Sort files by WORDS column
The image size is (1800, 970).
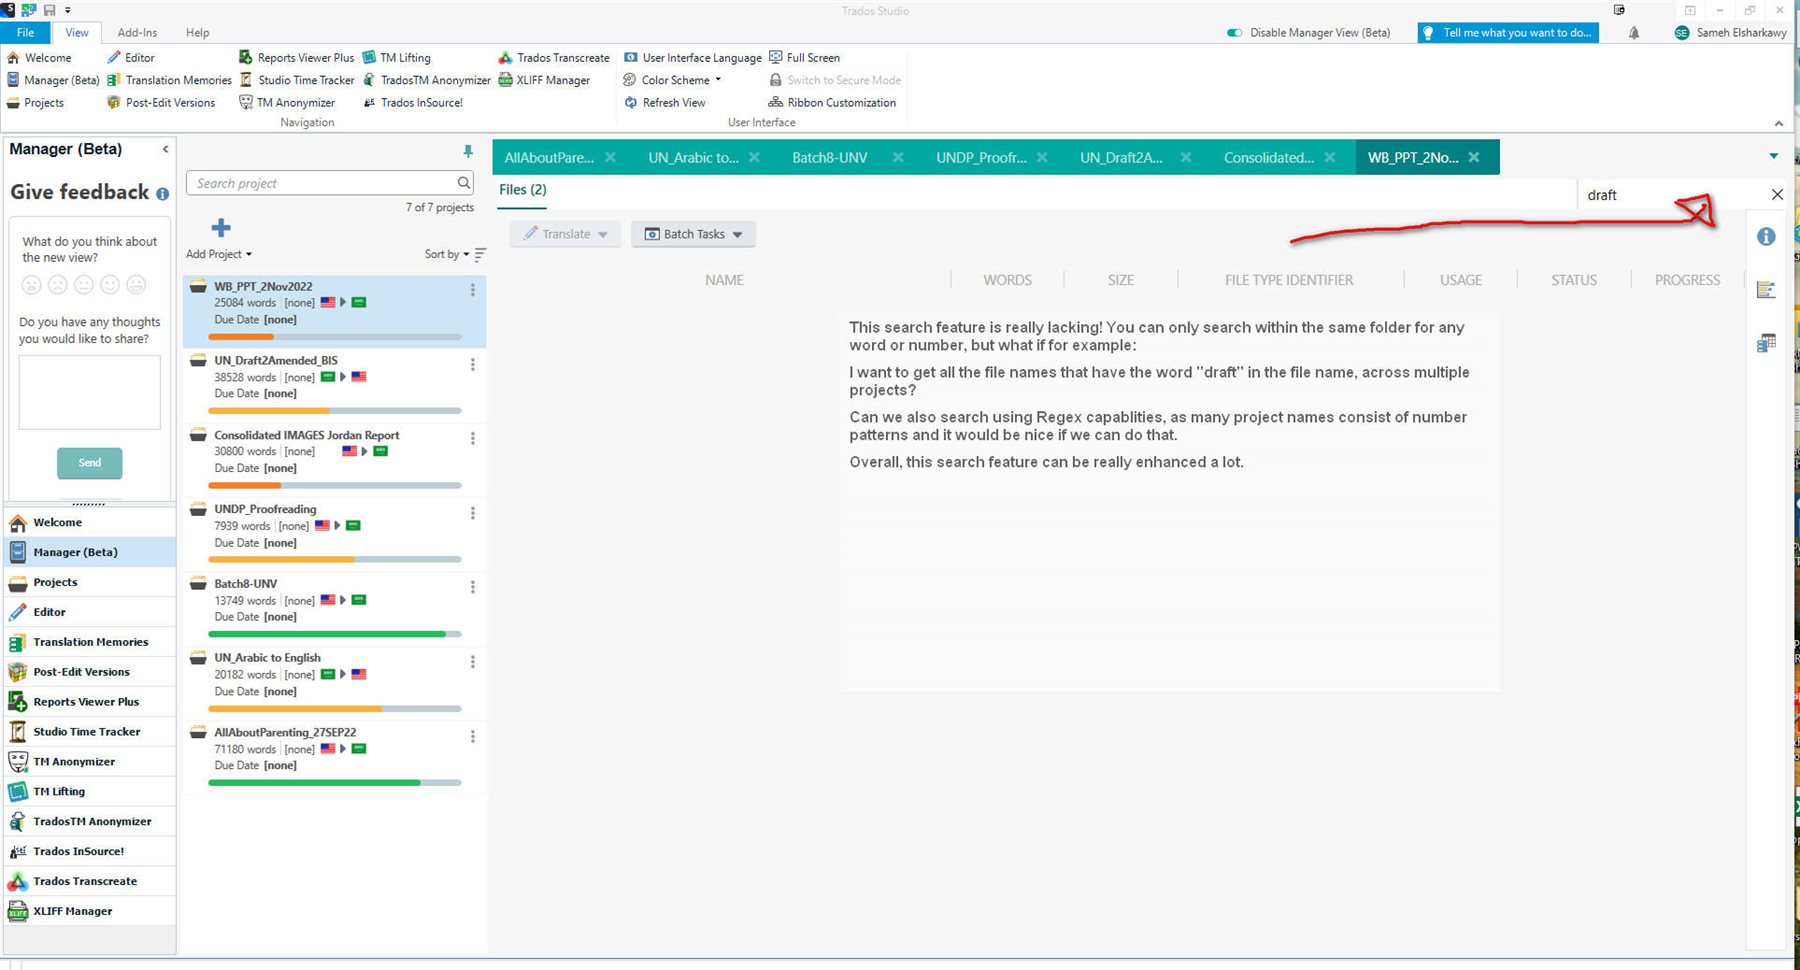pyautogui.click(x=1007, y=280)
